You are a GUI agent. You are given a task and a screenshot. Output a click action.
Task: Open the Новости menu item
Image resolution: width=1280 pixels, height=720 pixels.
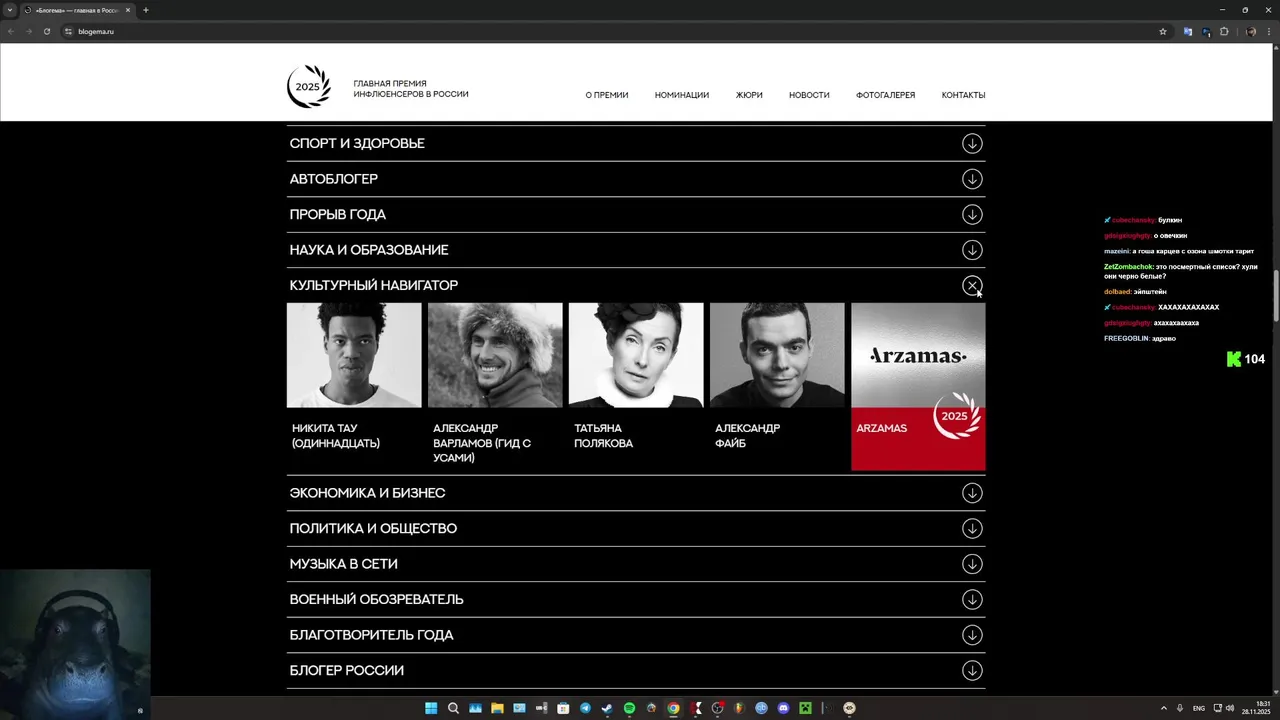(x=809, y=95)
